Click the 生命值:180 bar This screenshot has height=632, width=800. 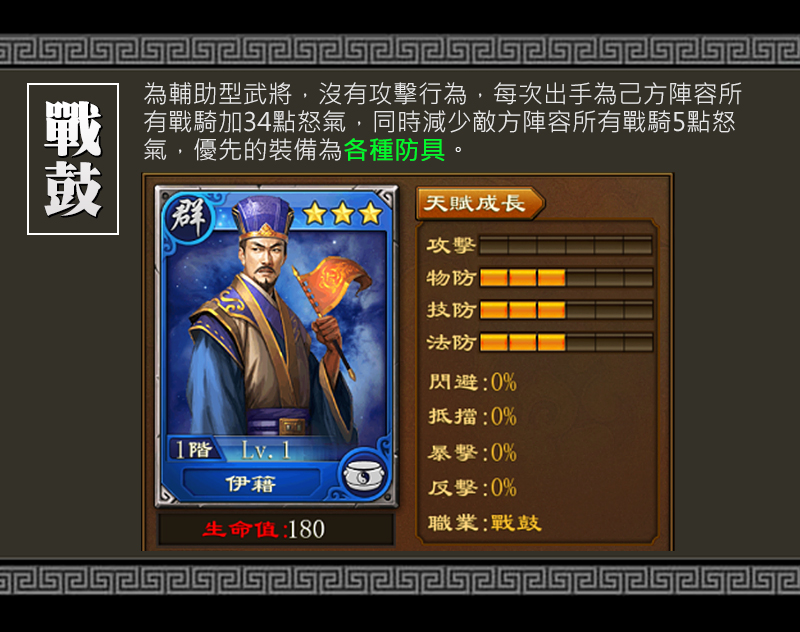pos(276,529)
